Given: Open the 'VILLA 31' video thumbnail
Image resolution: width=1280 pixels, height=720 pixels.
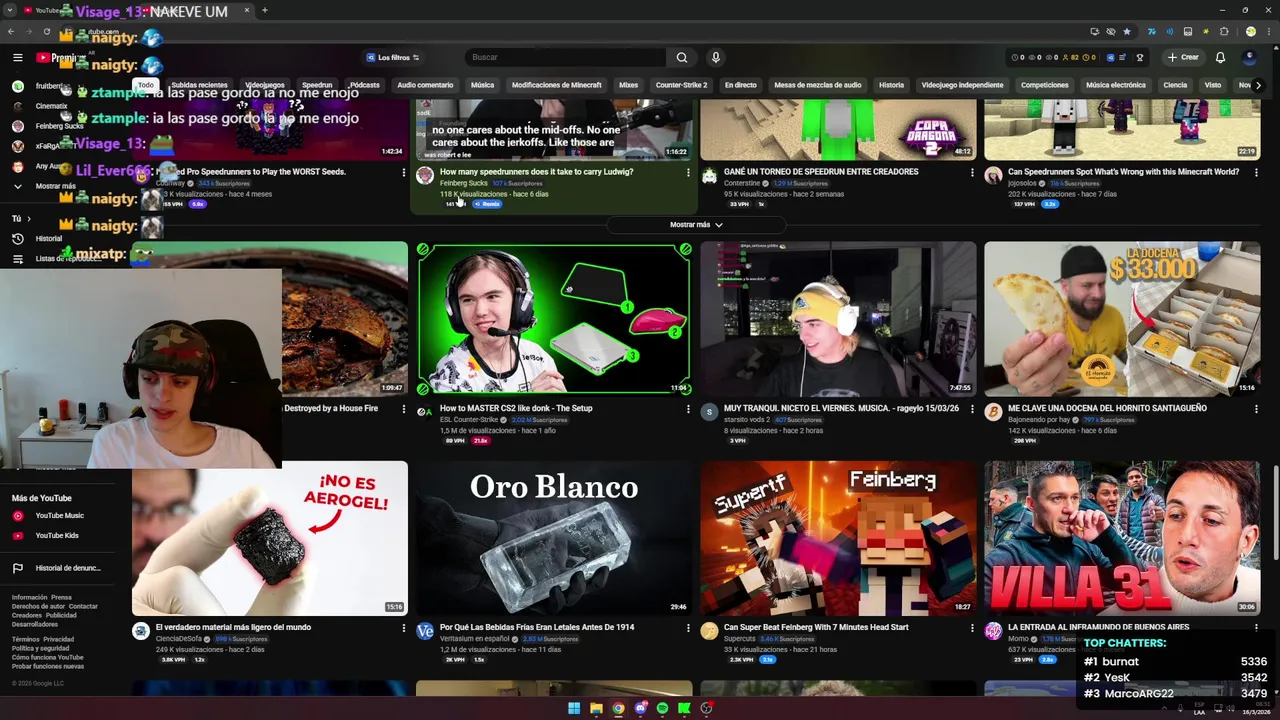Looking at the screenshot, I should coord(1122,538).
